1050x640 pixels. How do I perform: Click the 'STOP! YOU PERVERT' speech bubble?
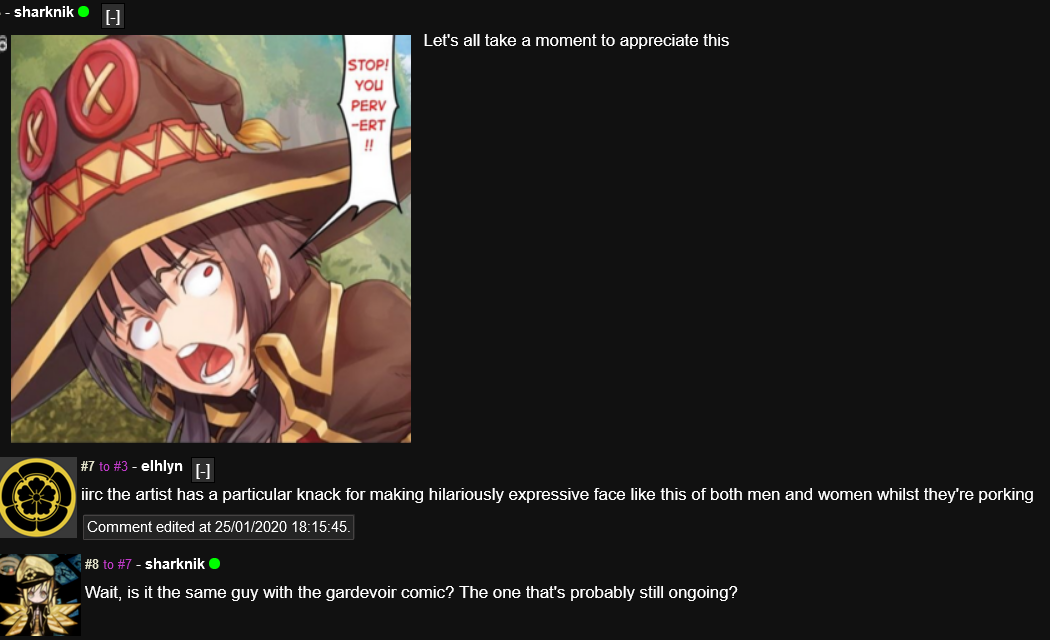coord(370,114)
